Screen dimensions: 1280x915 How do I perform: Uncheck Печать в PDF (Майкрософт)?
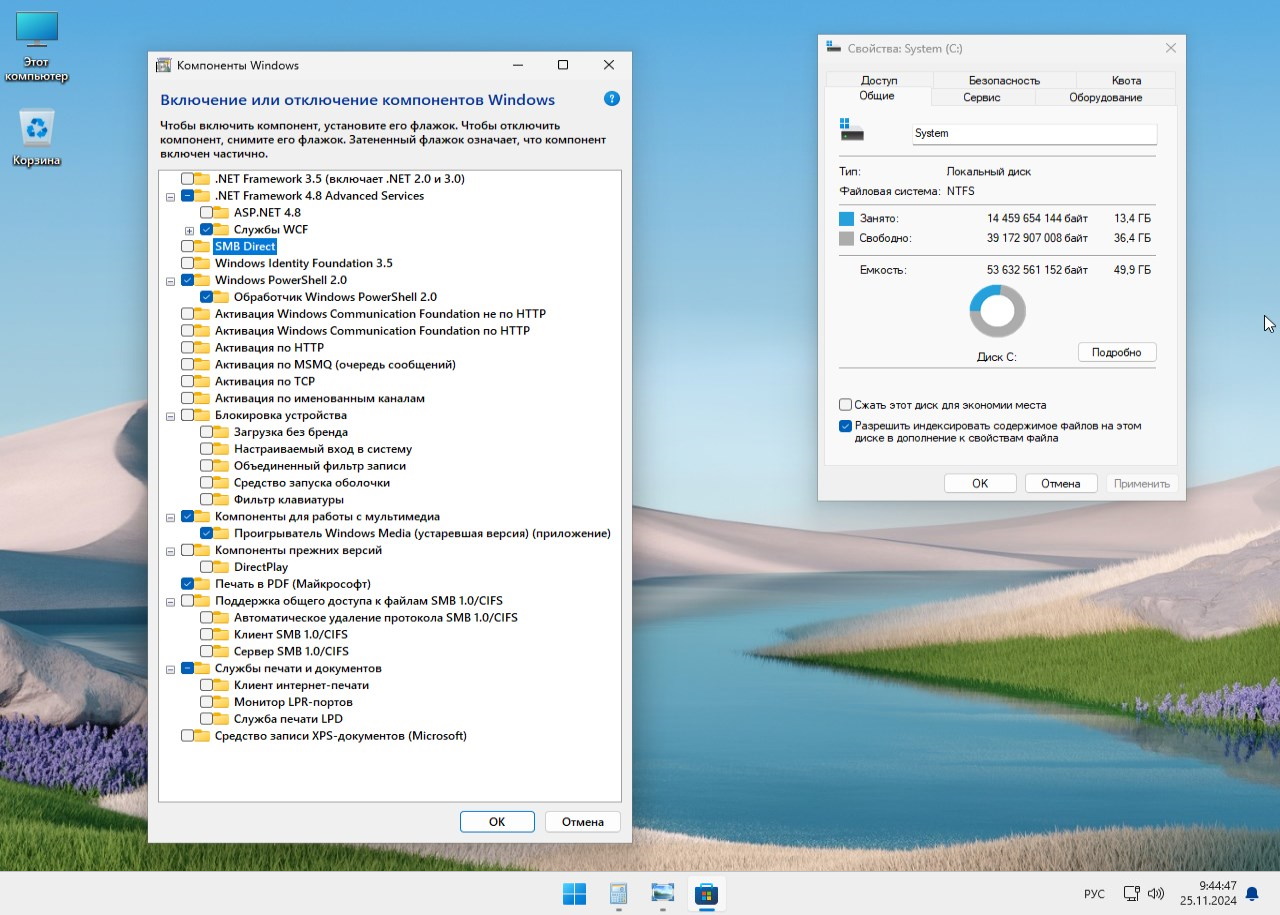(188, 583)
